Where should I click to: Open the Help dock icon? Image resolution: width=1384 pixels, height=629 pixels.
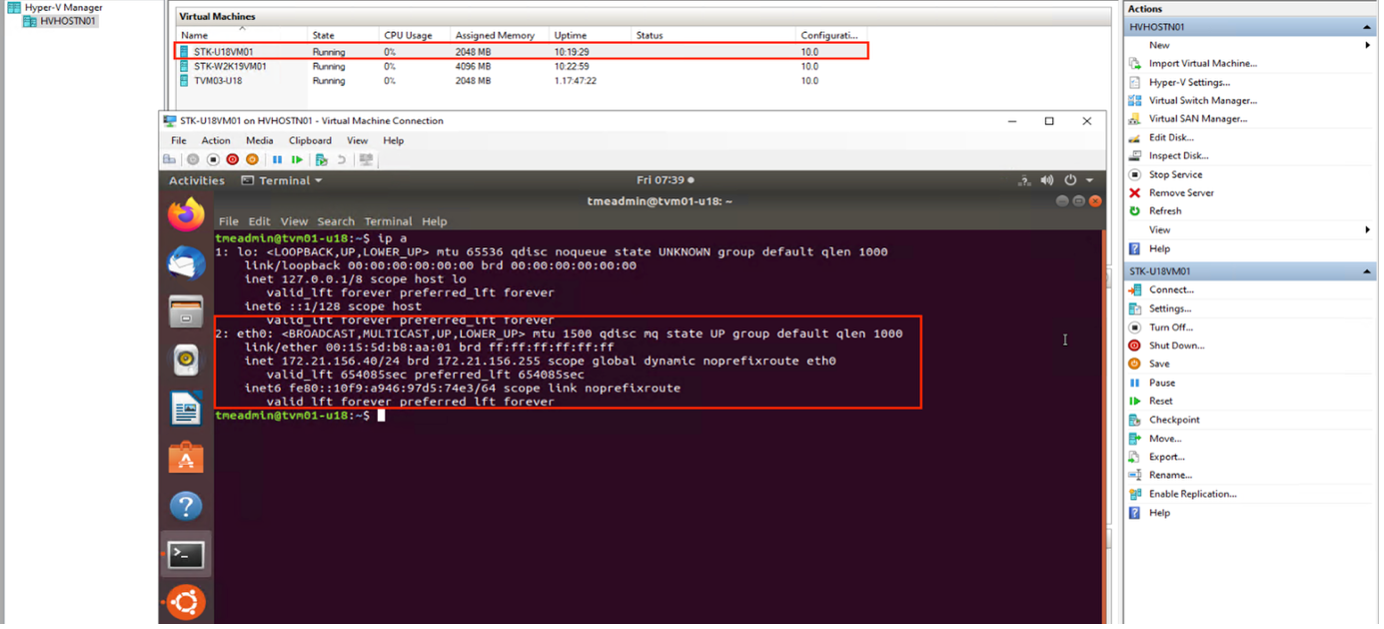186,506
